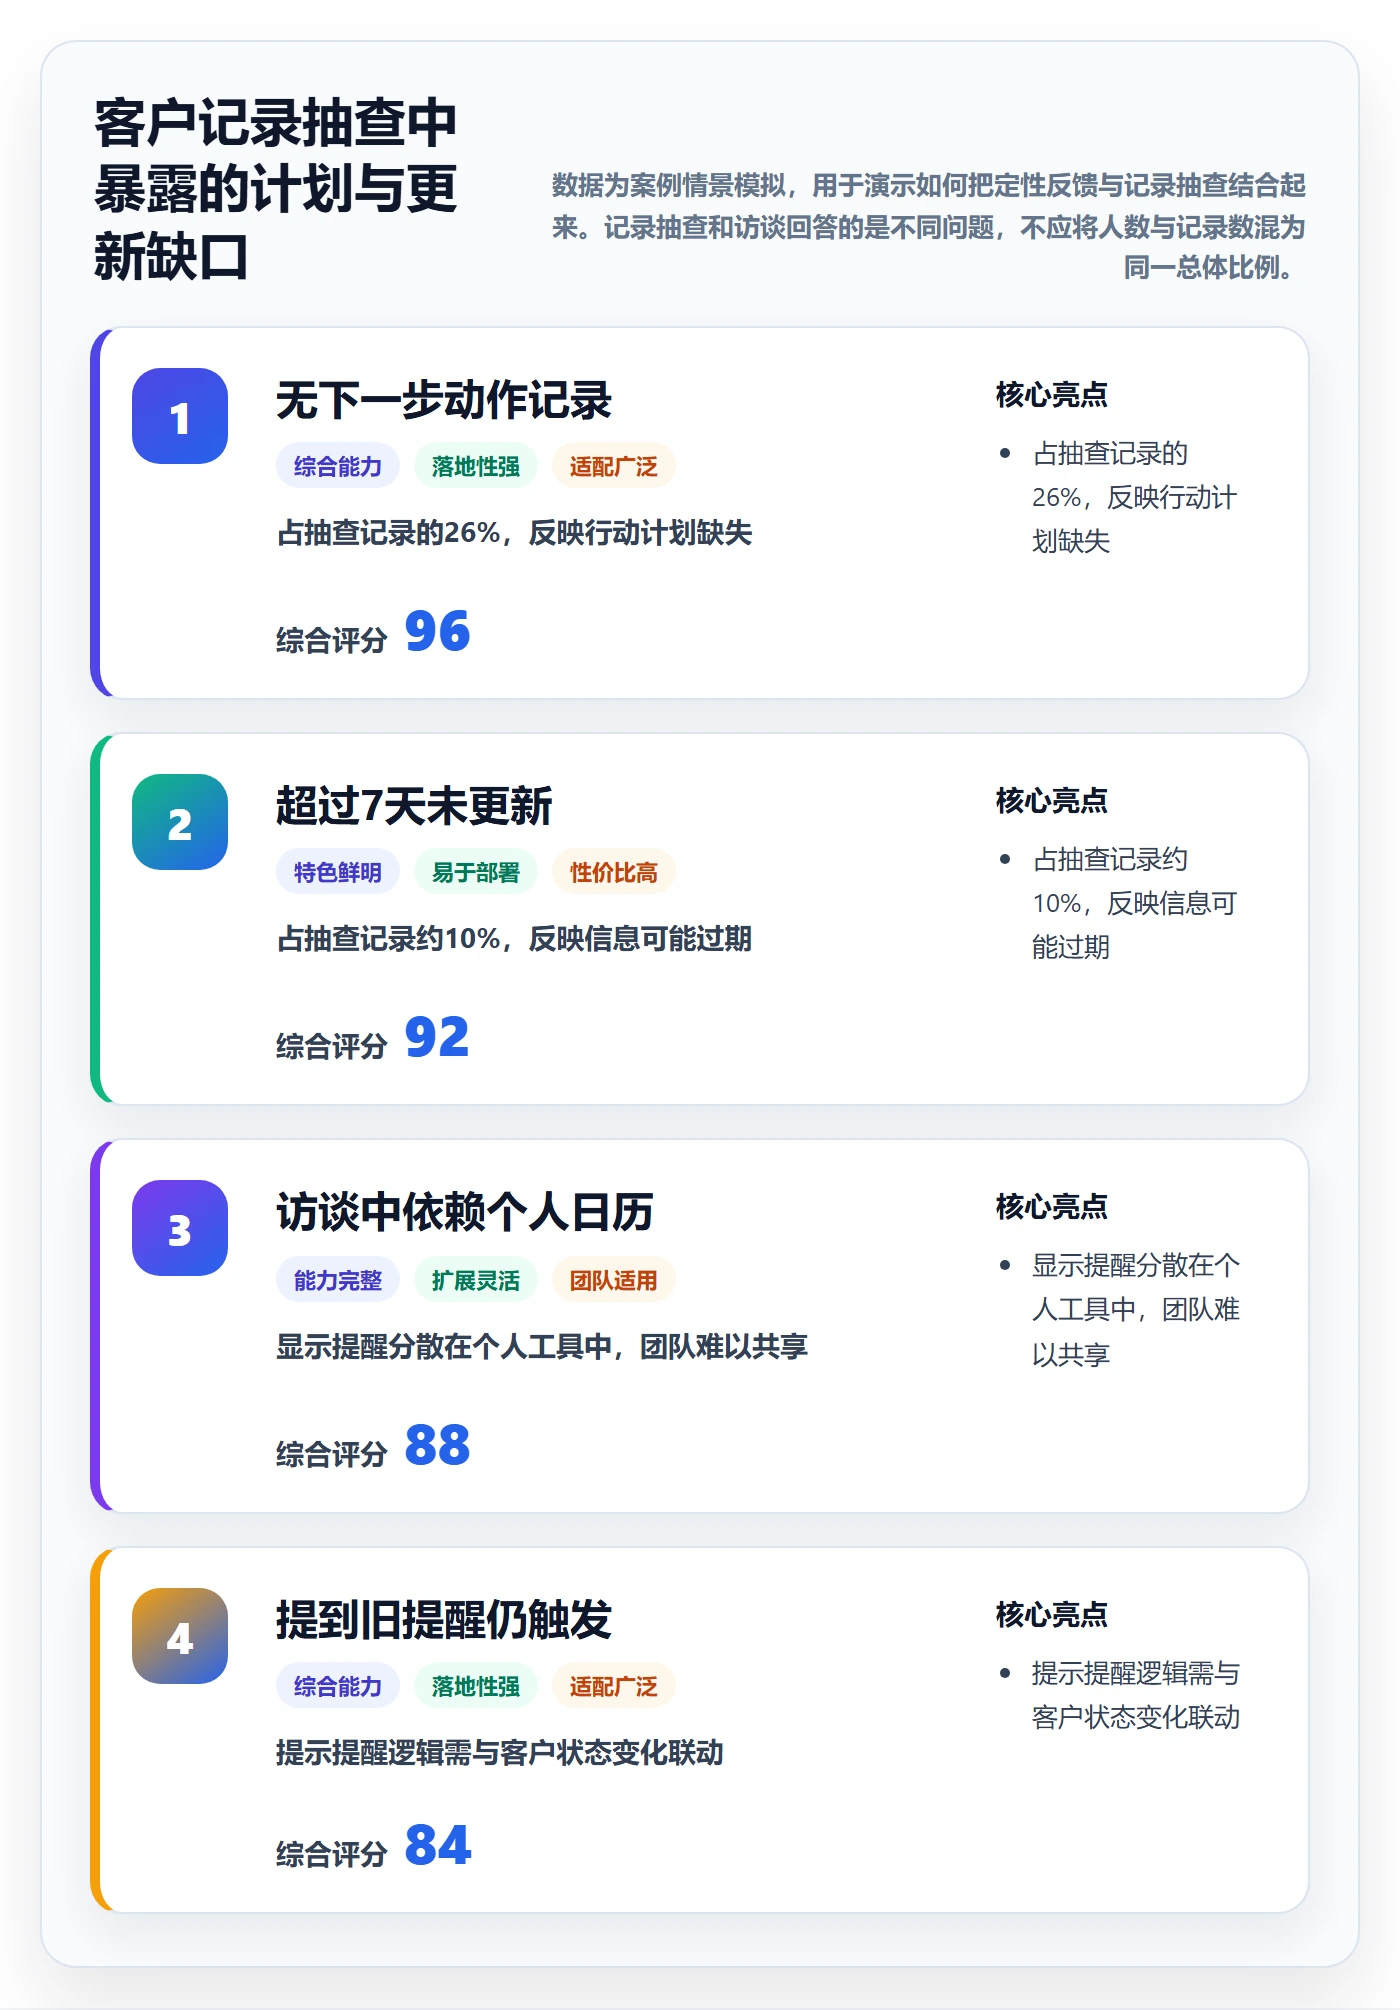Select the 特色鲜明 tag
The height and width of the screenshot is (2010, 1400).
click(338, 872)
